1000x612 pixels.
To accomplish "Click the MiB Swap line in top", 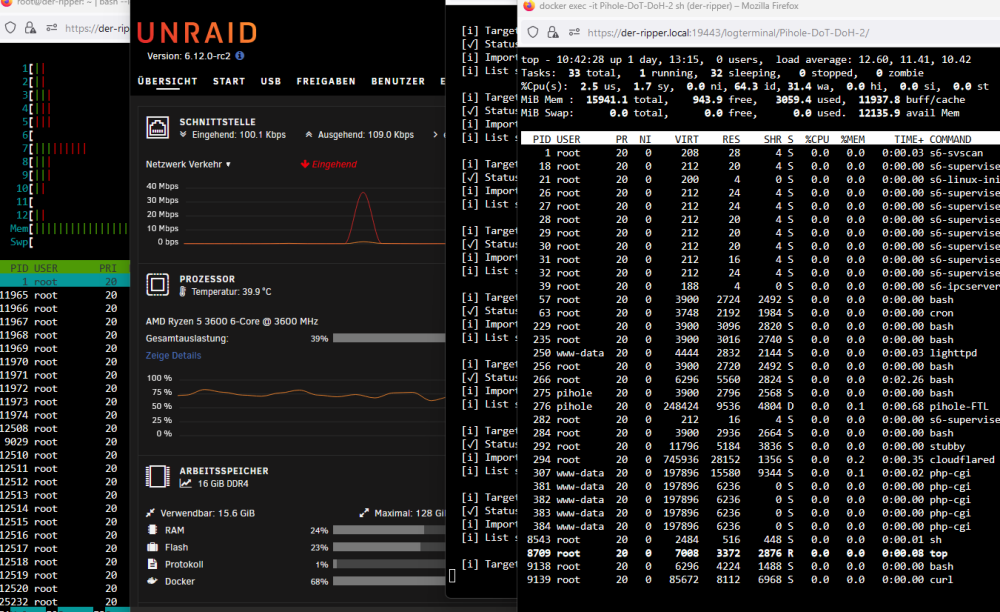I will click(x=740, y=113).
